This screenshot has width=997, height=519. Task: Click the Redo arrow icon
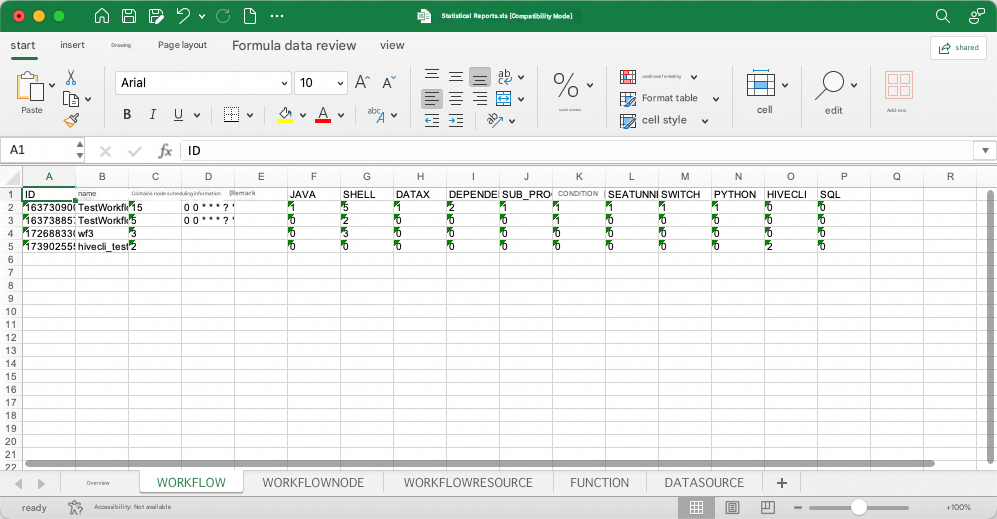(223, 16)
